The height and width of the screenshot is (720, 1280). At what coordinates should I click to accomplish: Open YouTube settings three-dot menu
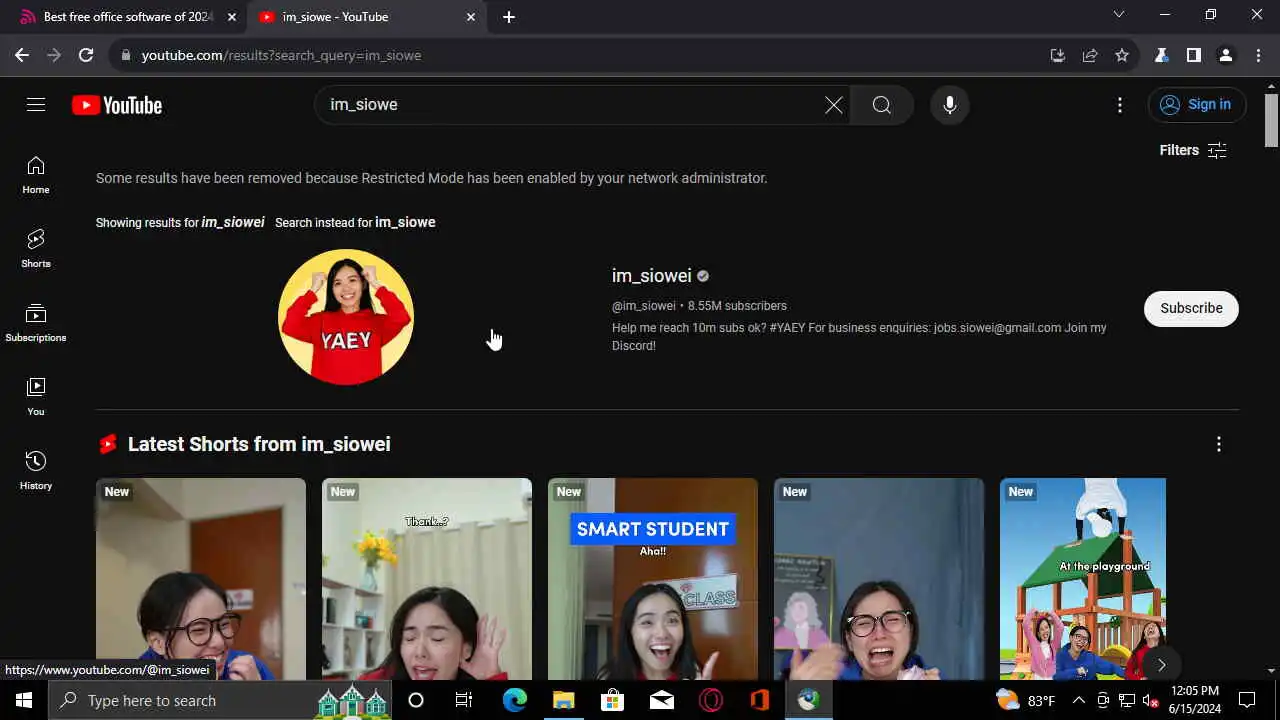(1120, 105)
